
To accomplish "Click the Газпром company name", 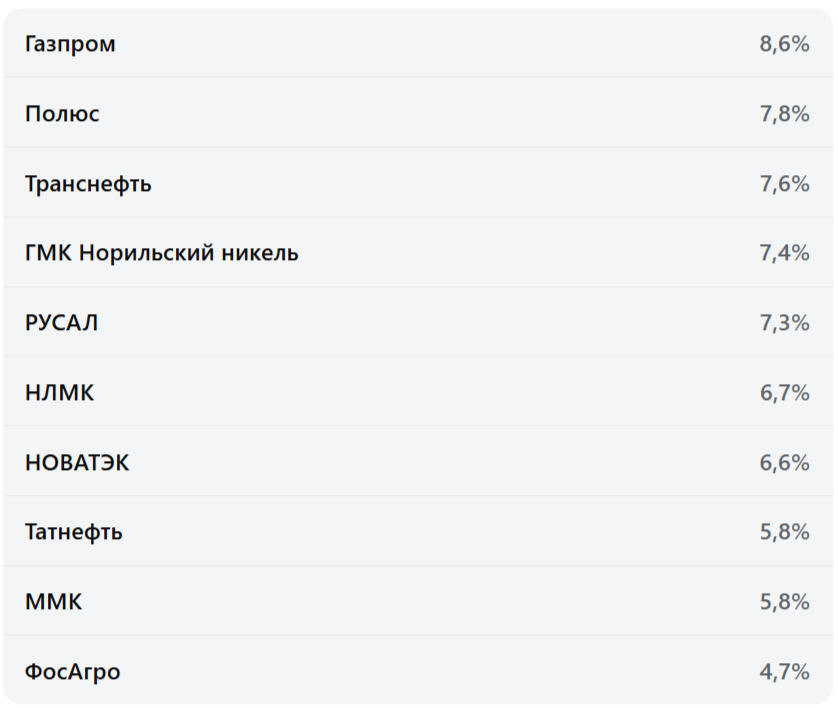I will [70, 44].
